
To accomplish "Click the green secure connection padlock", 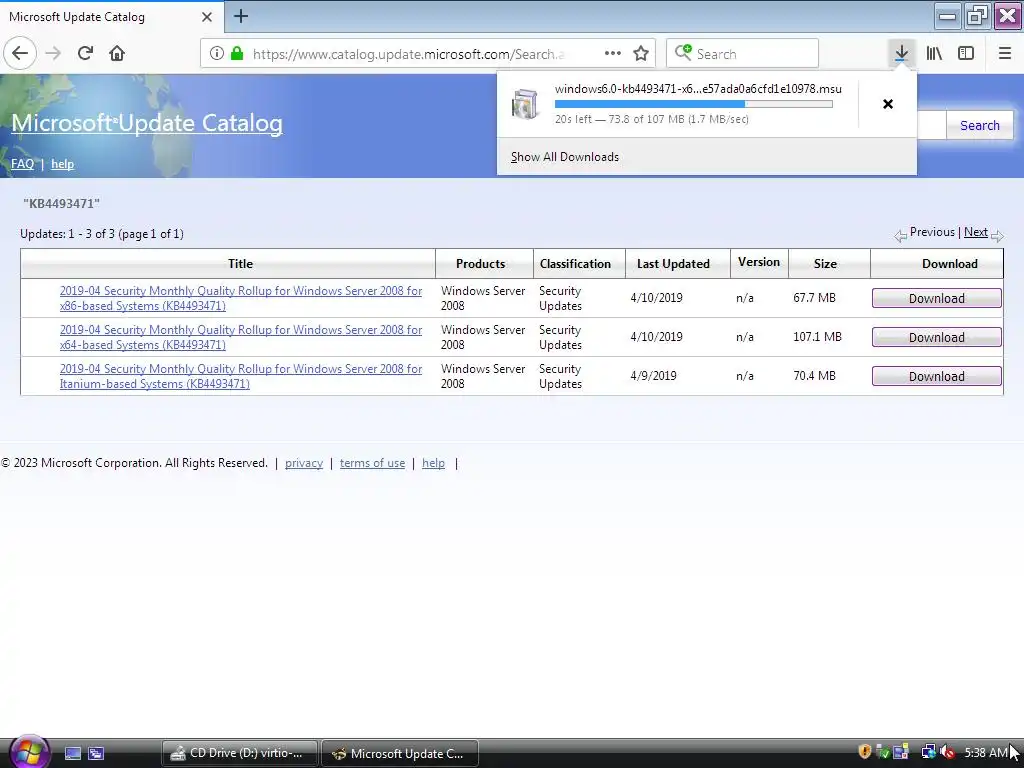I will tap(237, 54).
